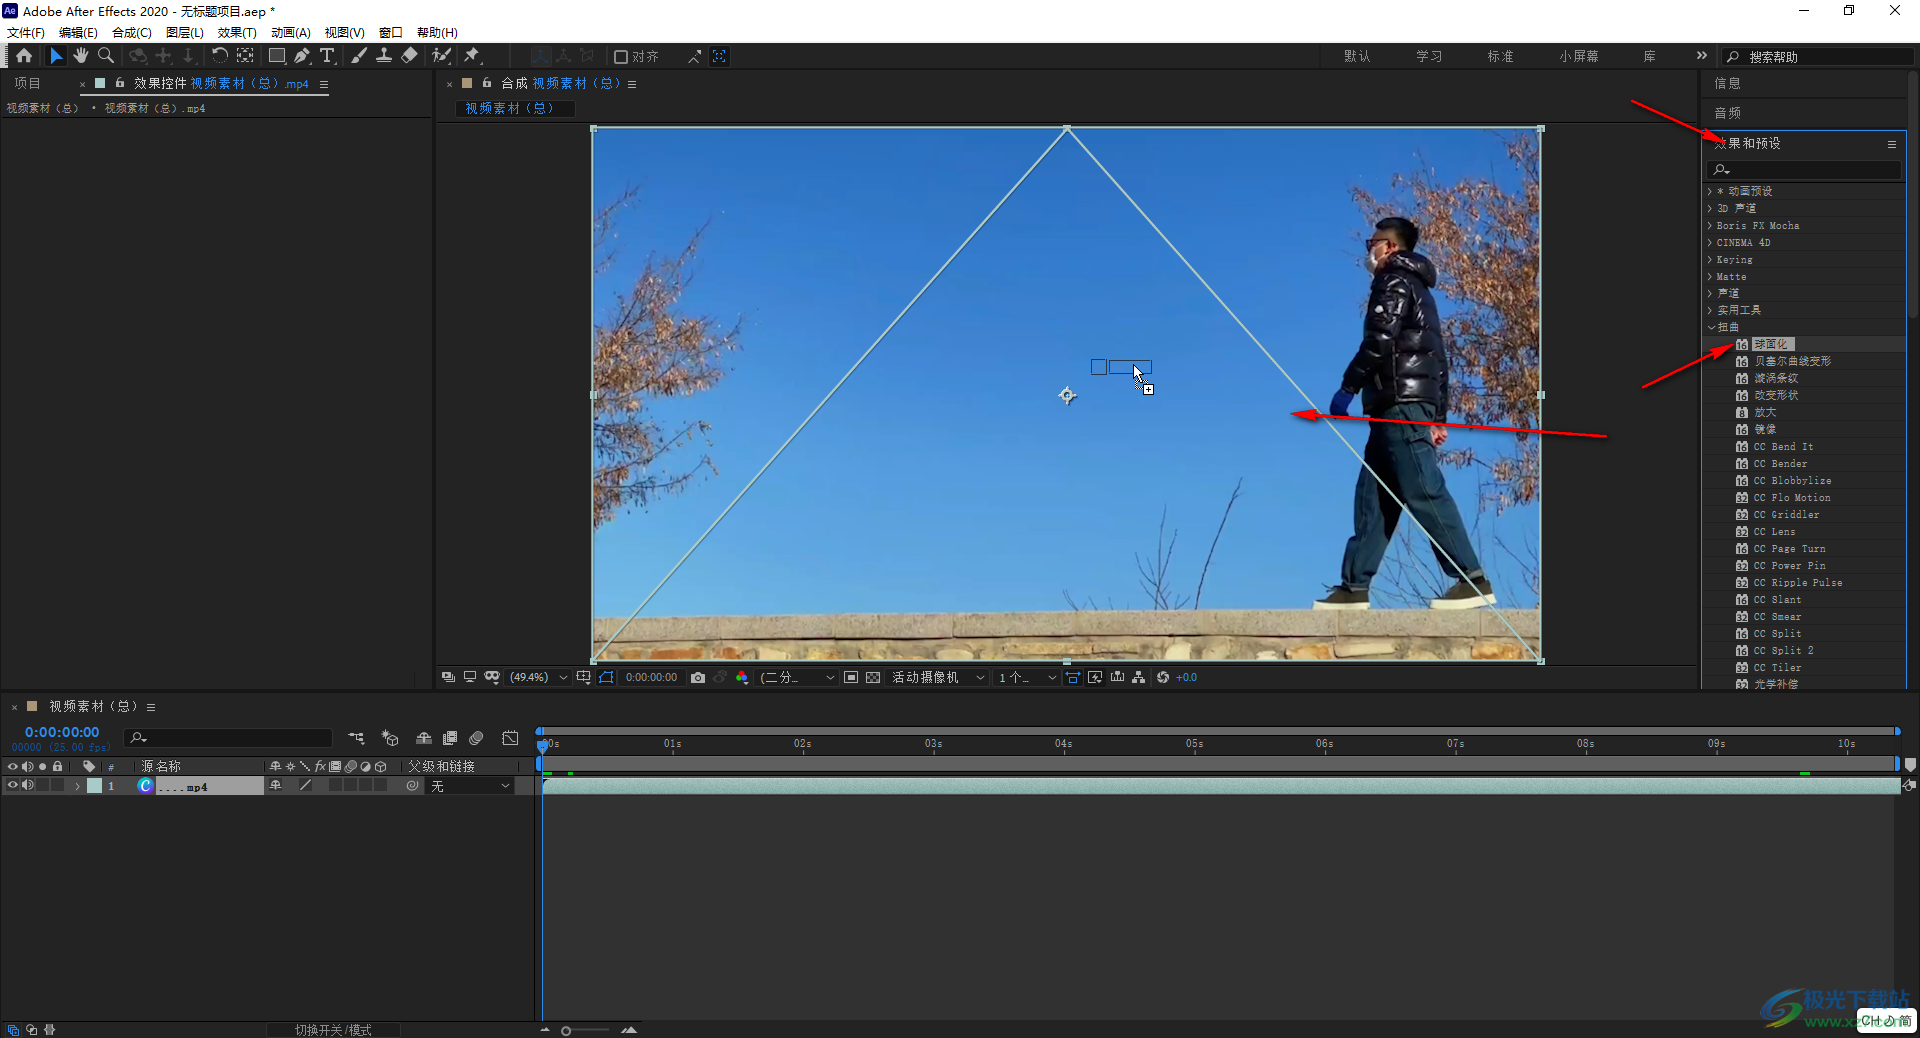Open the 合成(C) menu
The image size is (1920, 1038).
coord(132,33)
